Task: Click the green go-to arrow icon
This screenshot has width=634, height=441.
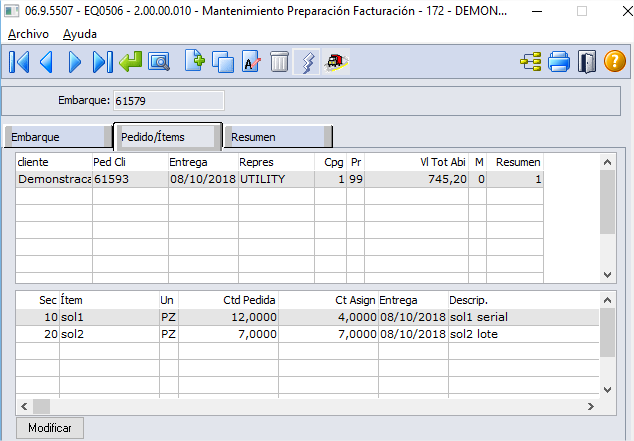Action: (131, 61)
